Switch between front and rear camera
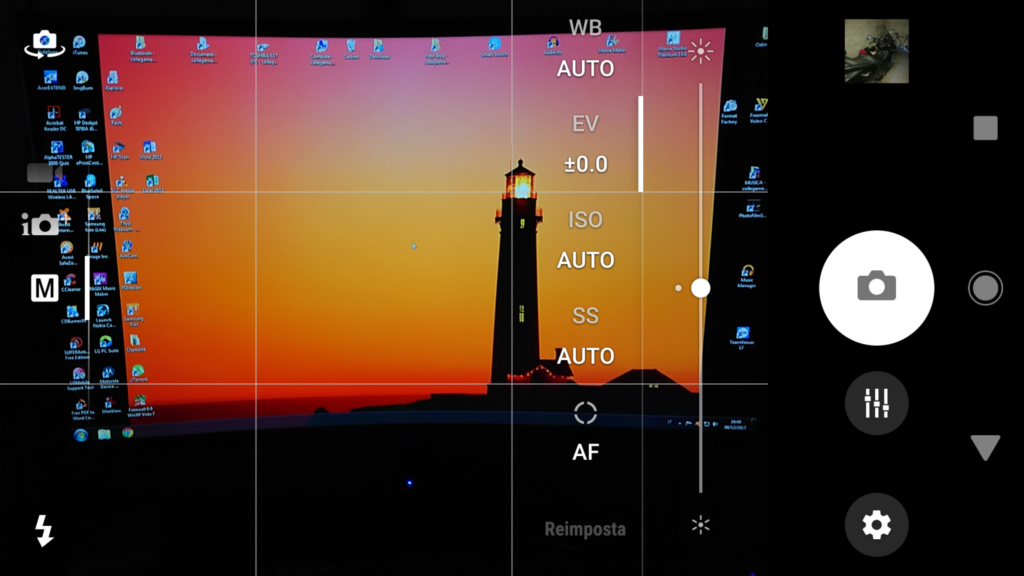Viewport: 1024px width, 576px height. click(x=44, y=43)
